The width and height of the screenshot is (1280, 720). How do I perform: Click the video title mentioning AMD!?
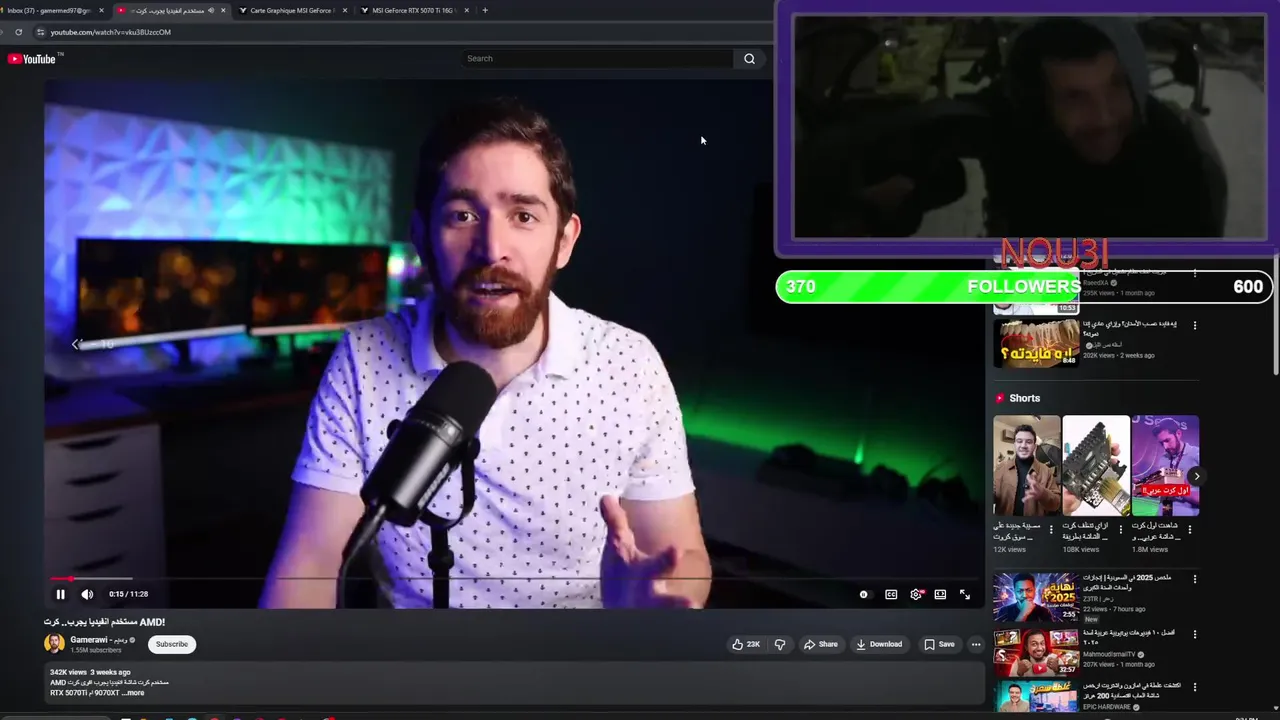(104, 622)
